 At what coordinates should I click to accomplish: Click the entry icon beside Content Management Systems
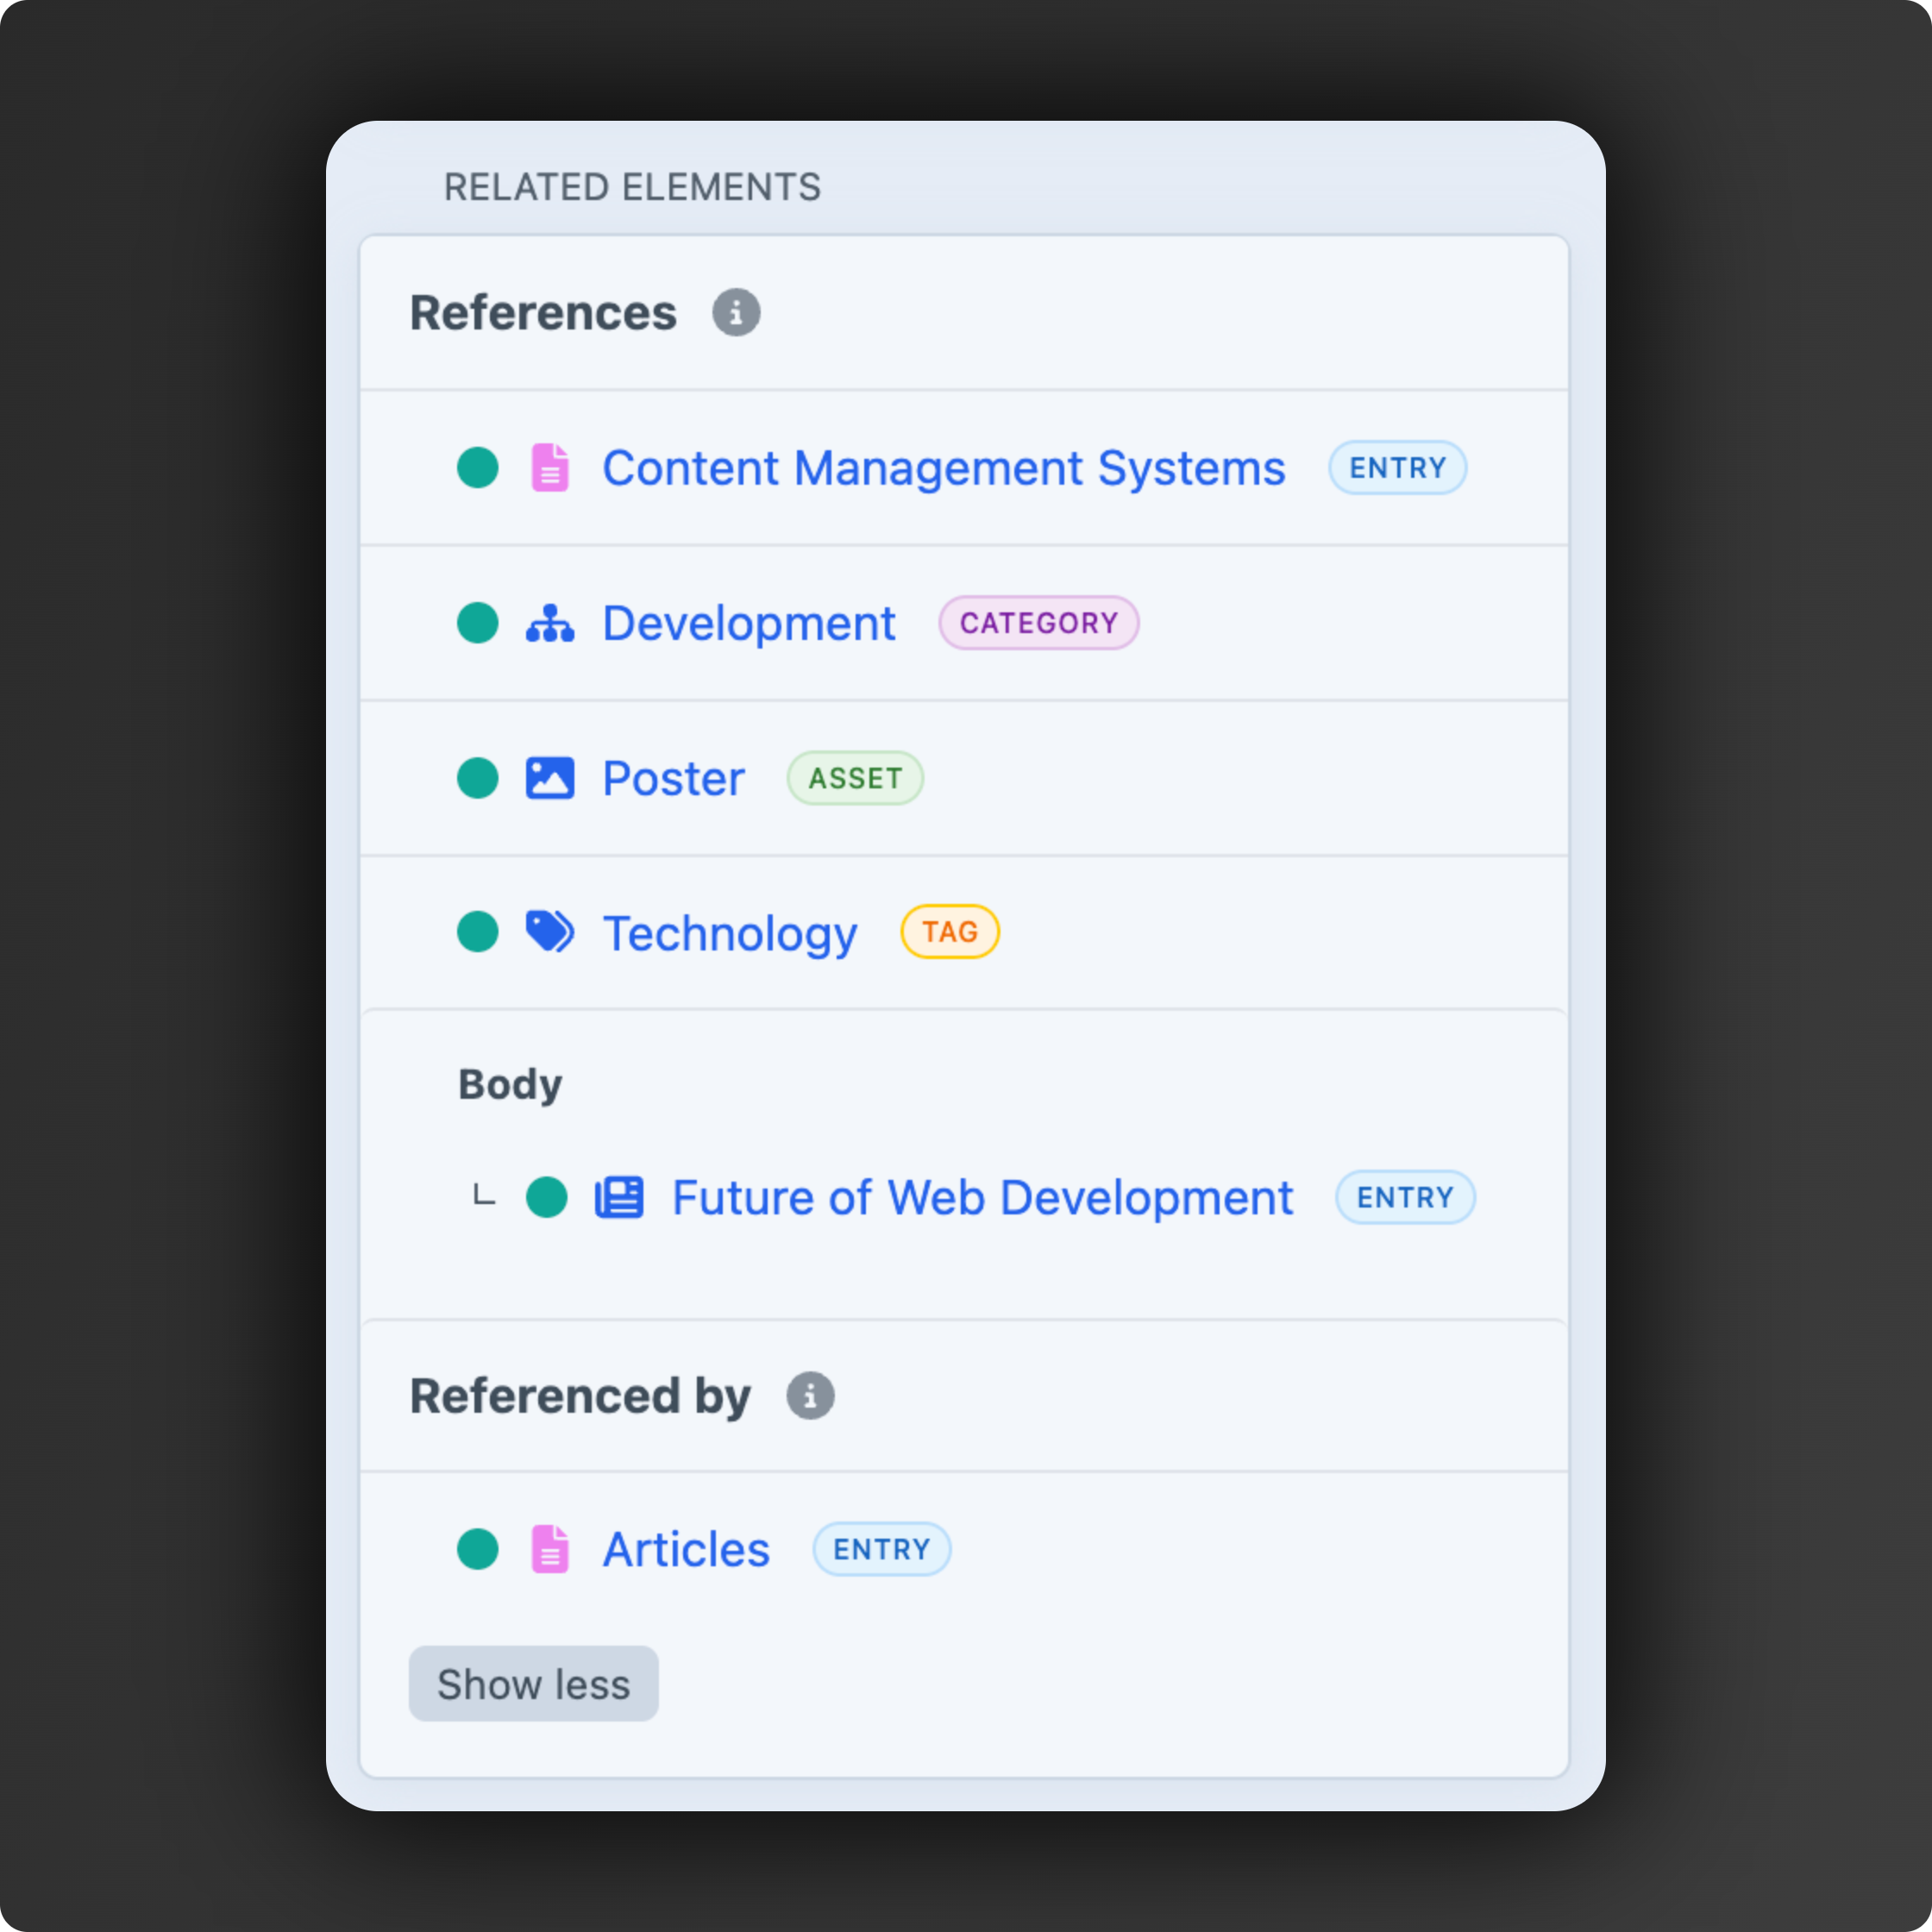tap(549, 467)
